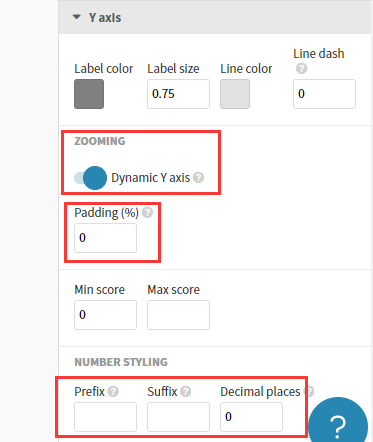This screenshot has height=442, width=373.
Task: Click the Suffix input field
Action: tap(178, 417)
